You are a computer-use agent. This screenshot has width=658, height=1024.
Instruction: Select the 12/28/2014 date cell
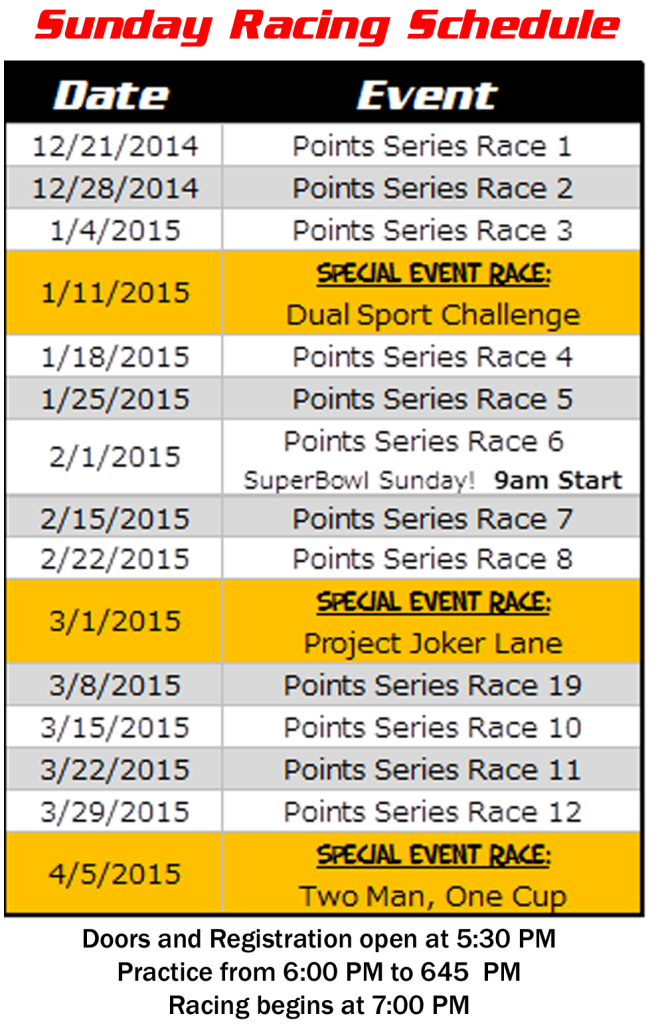tap(115, 188)
